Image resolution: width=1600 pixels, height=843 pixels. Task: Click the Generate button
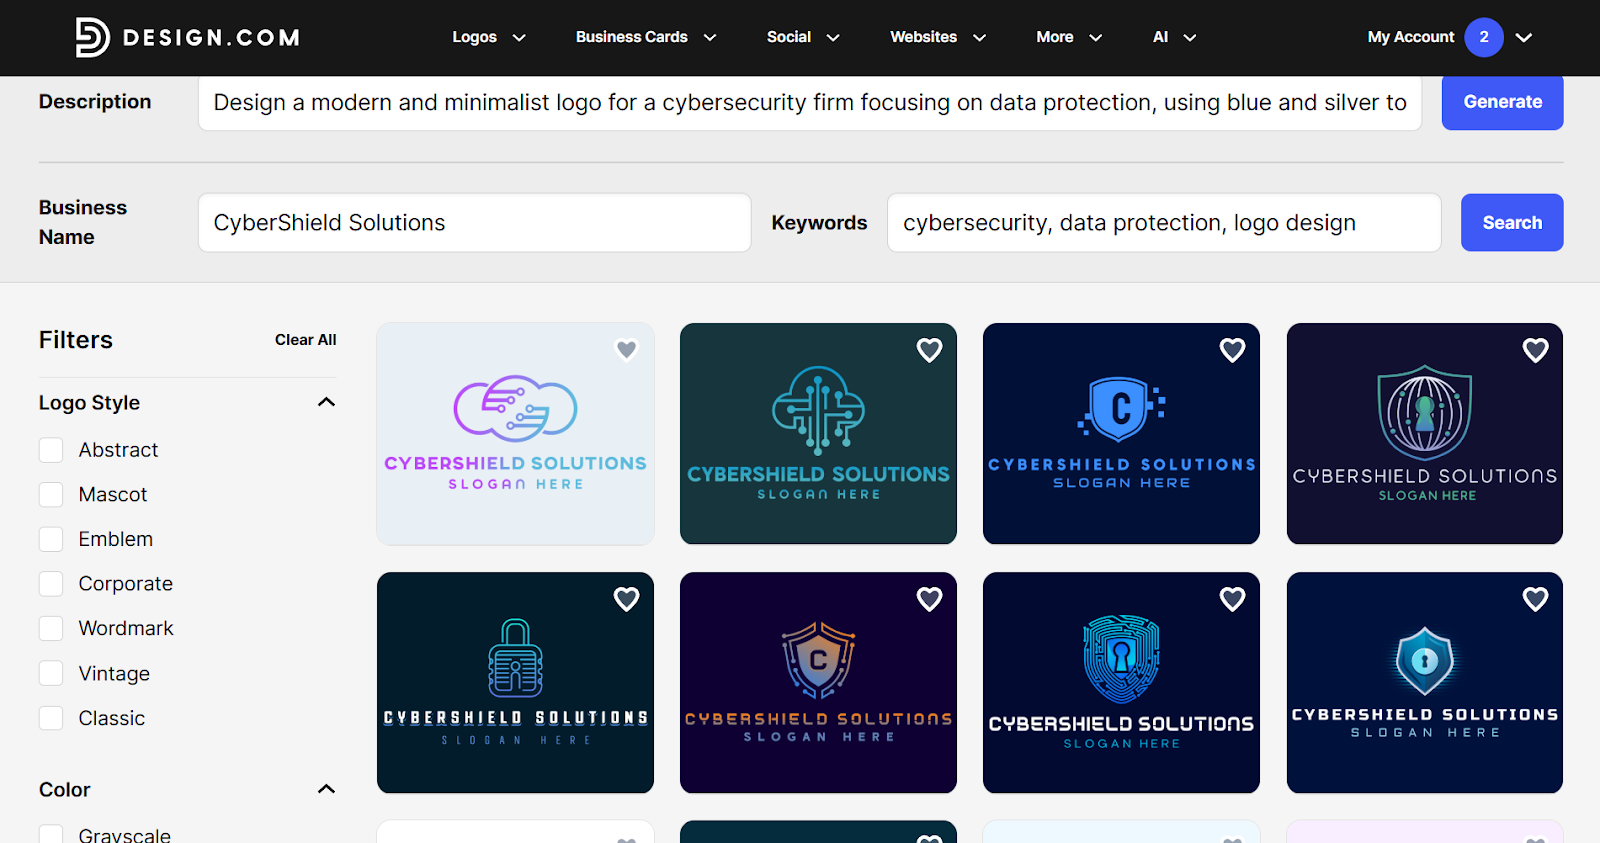point(1502,102)
